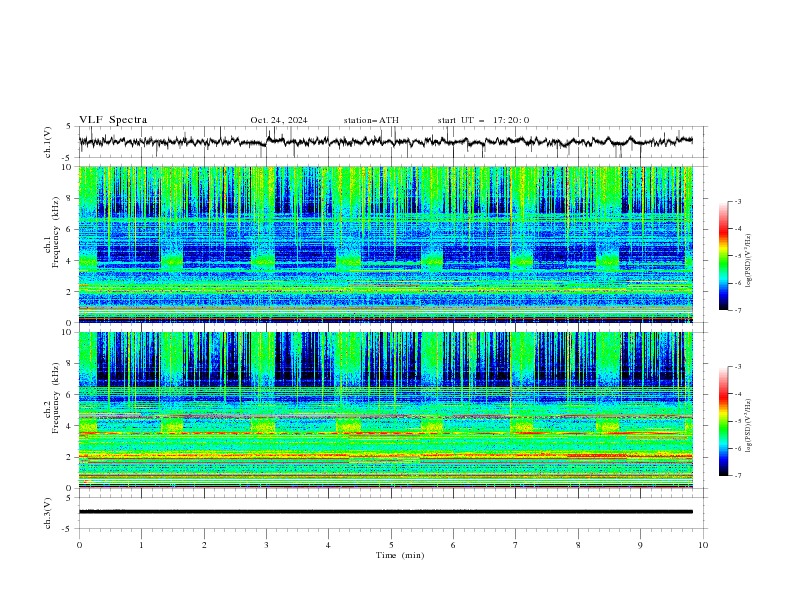This screenshot has height=612, width=792.
Task: Click the '0' tick on time axis
Action: pos(79,545)
